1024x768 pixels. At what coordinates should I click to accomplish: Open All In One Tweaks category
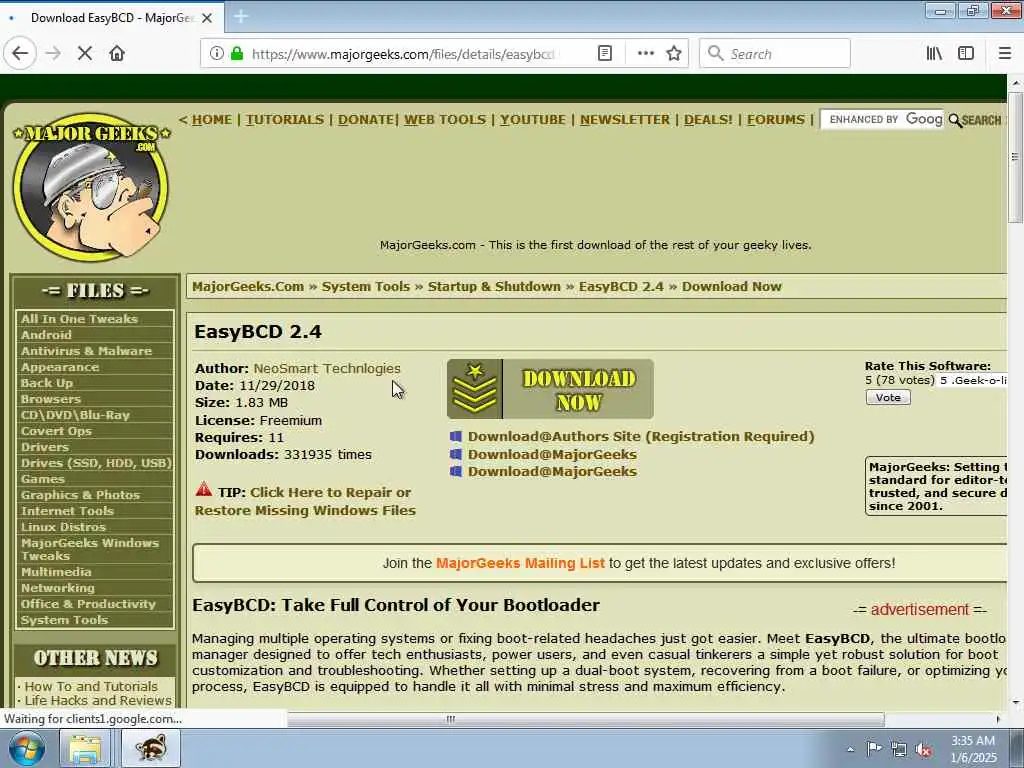[80, 319]
